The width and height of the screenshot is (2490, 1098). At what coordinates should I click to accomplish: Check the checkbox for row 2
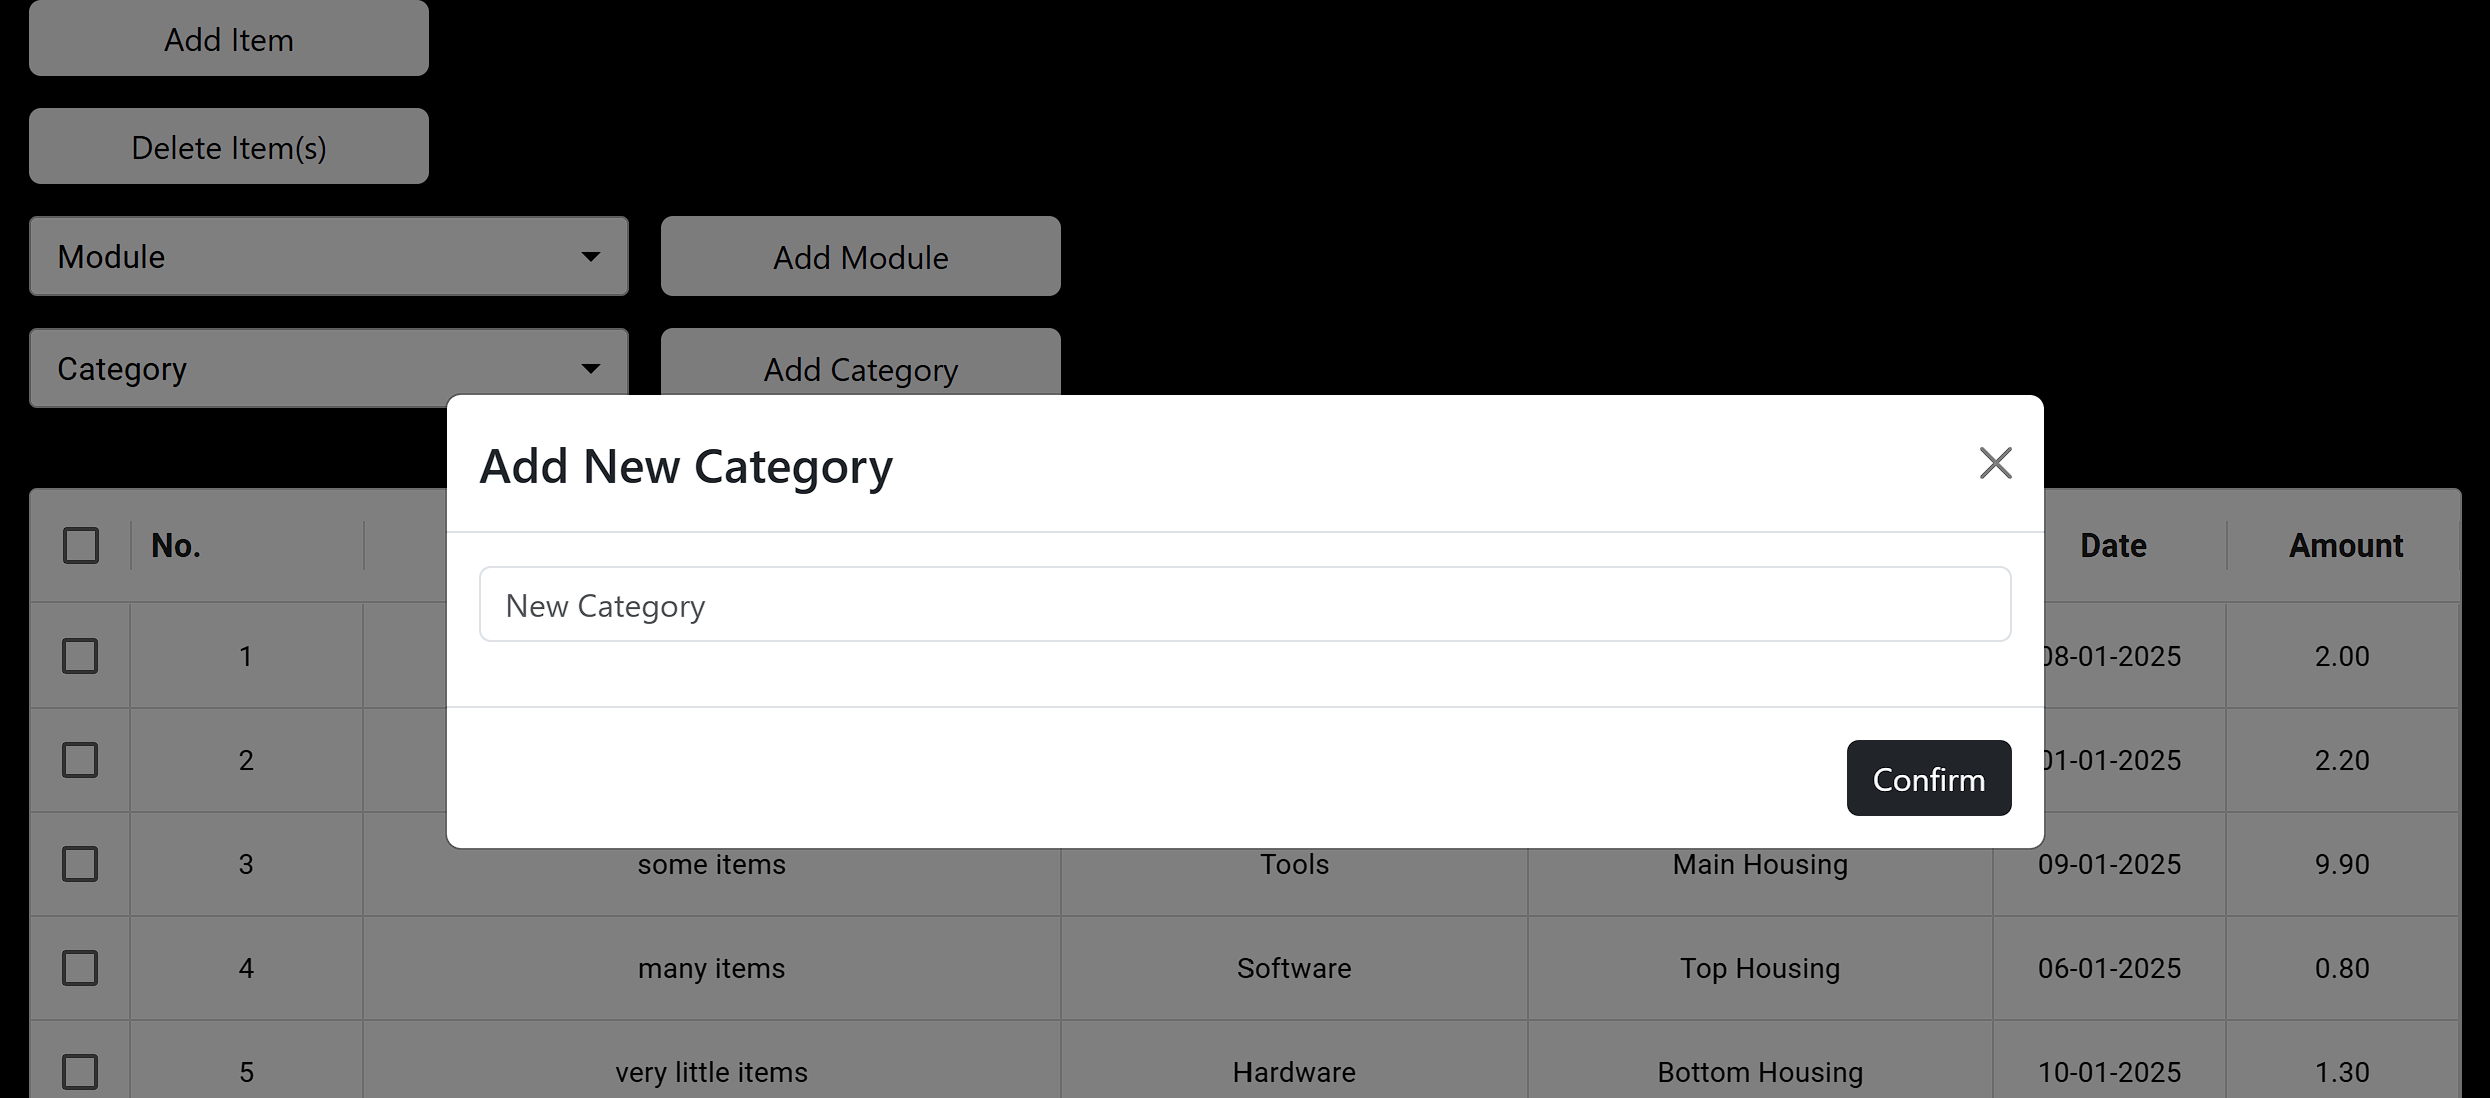[x=80, y=760]
